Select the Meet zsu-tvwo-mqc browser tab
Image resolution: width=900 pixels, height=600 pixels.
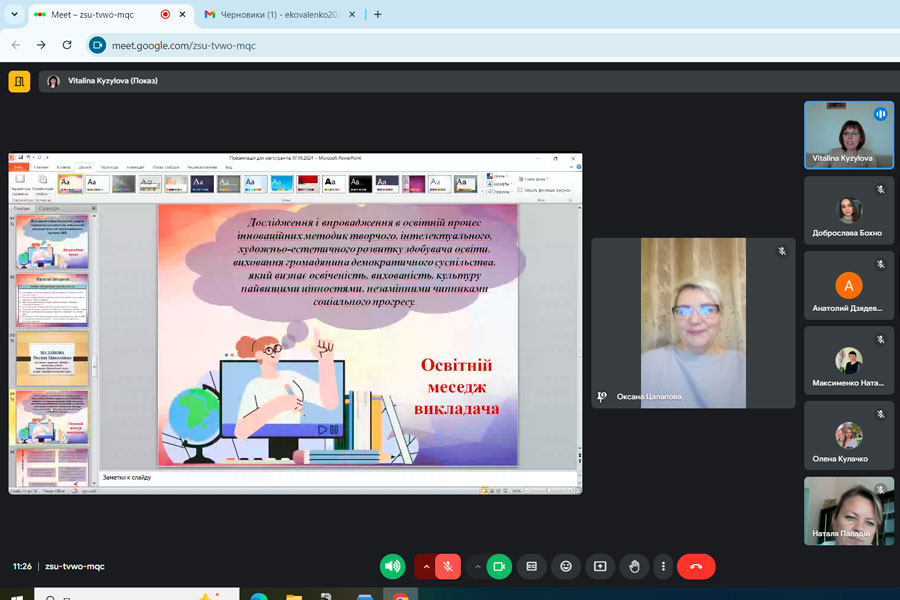[100, 14]
